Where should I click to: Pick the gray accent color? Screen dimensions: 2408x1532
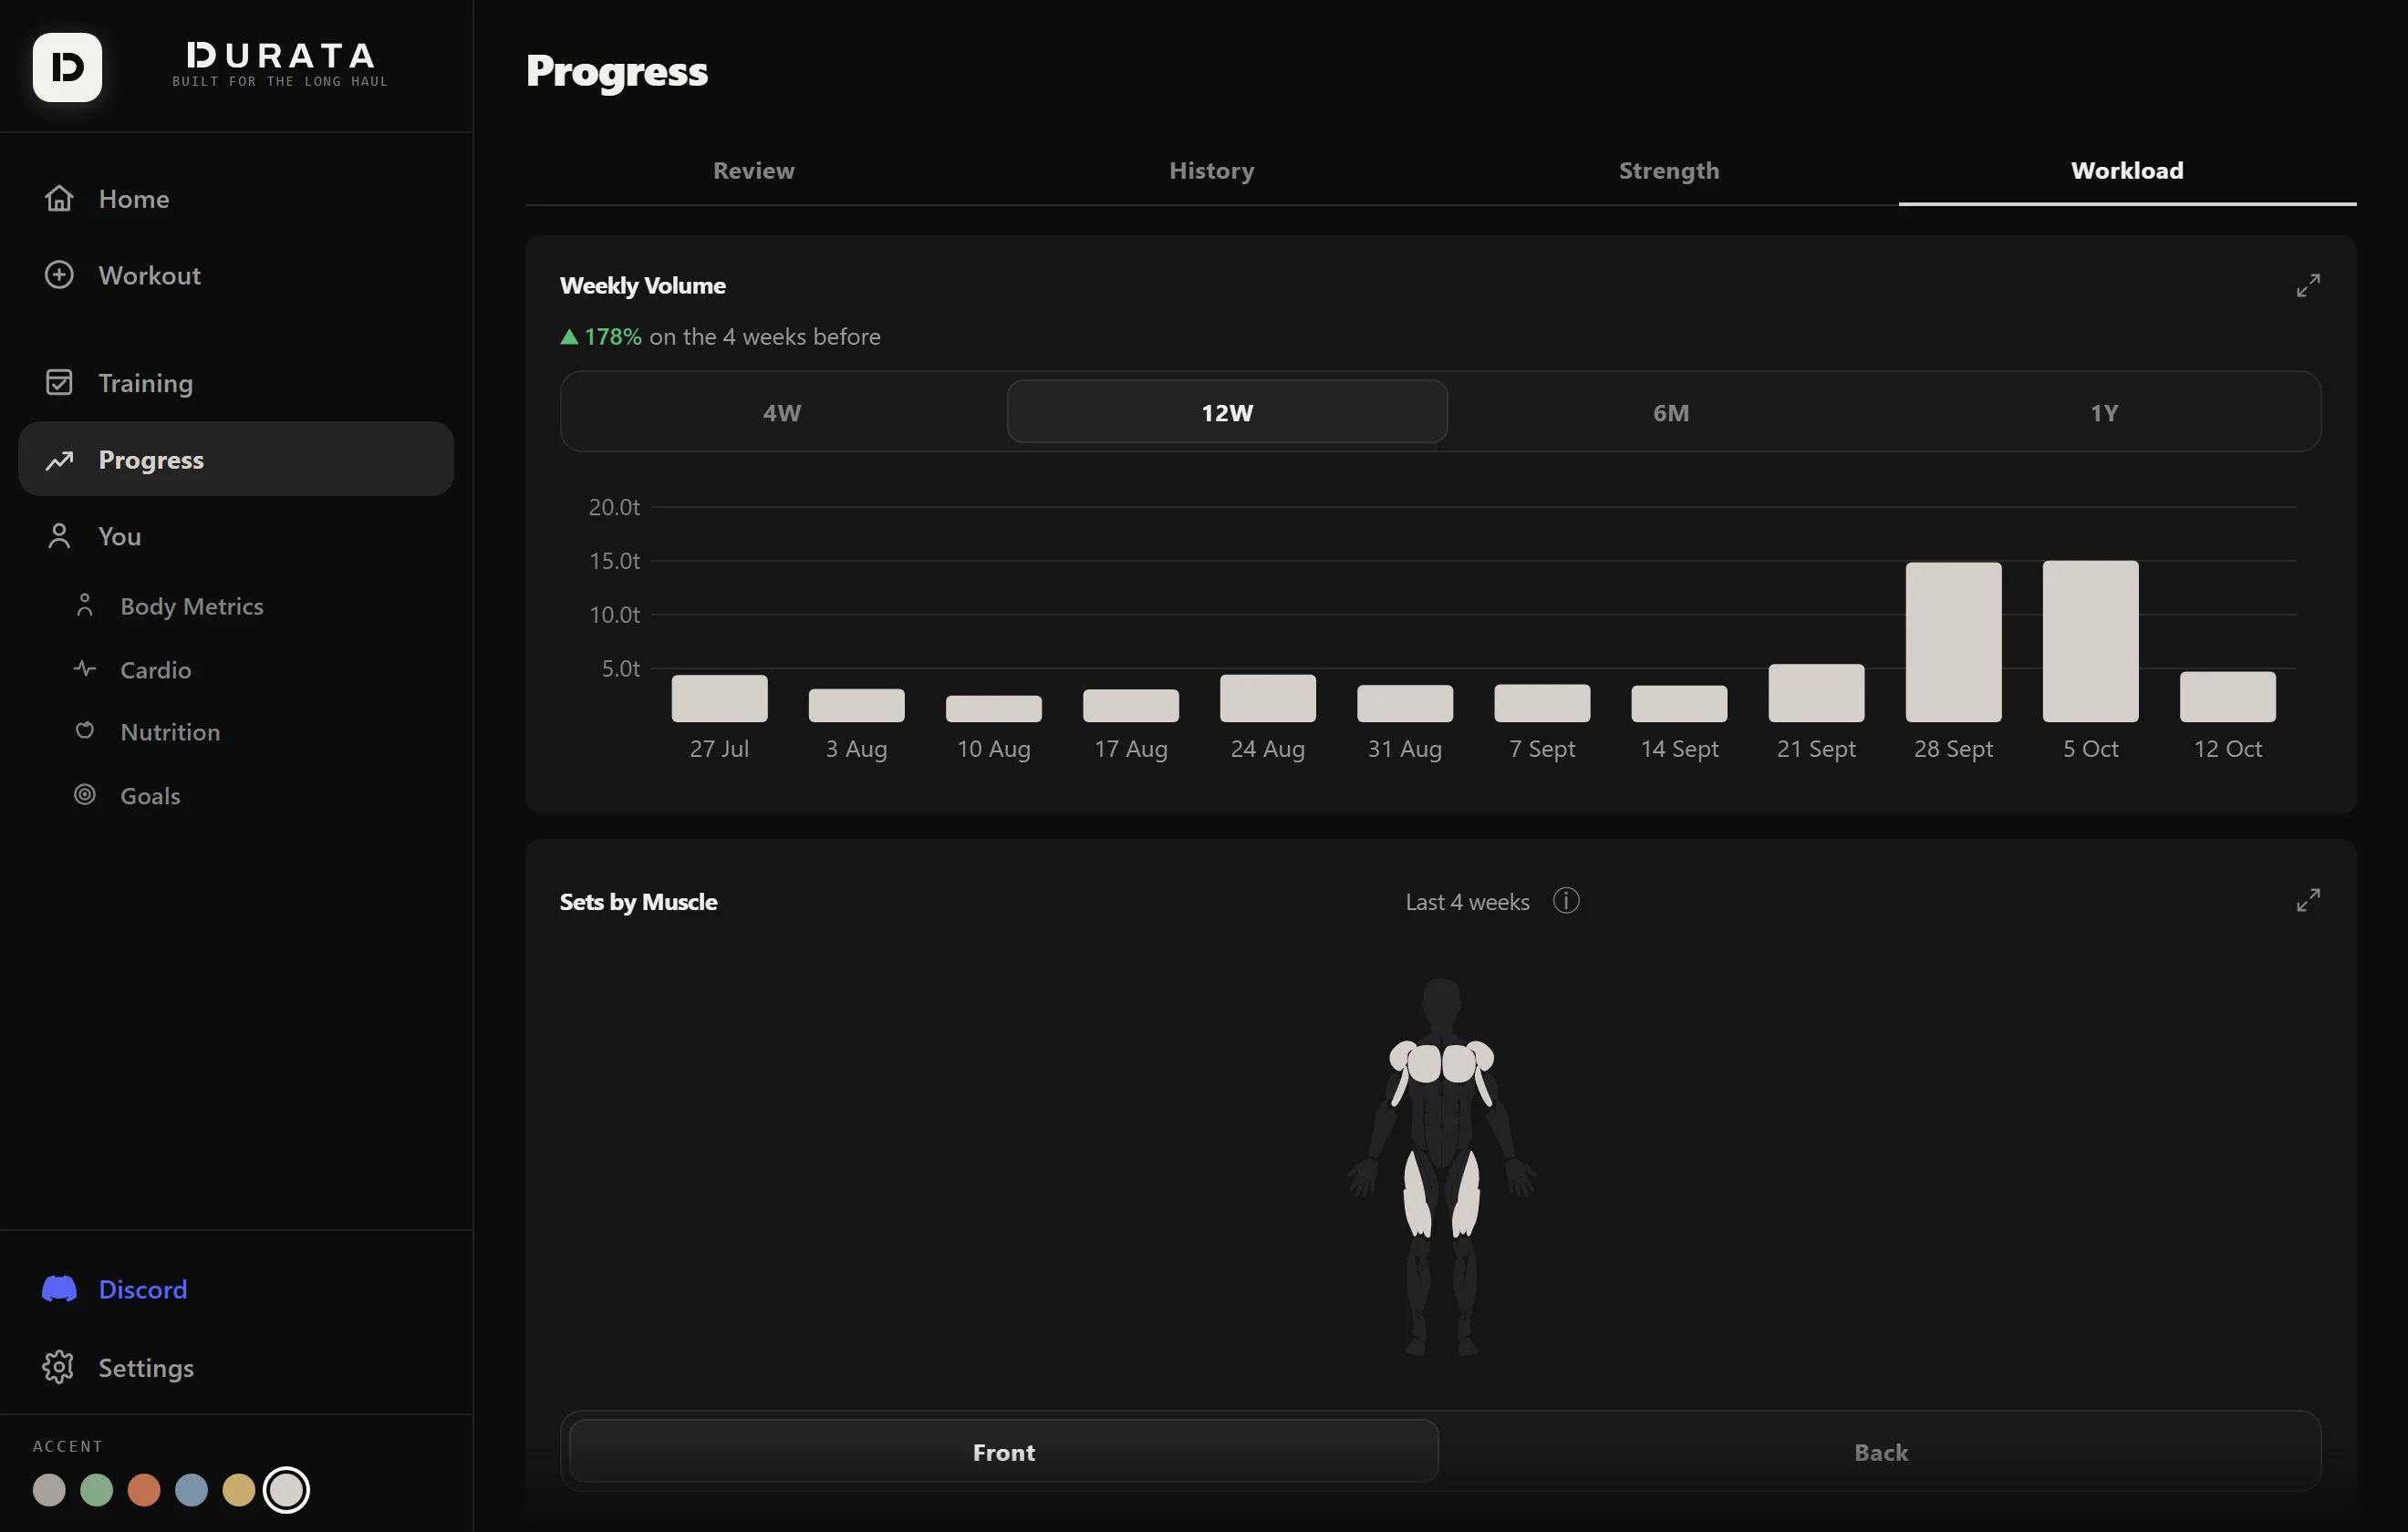pos(49,1490)
